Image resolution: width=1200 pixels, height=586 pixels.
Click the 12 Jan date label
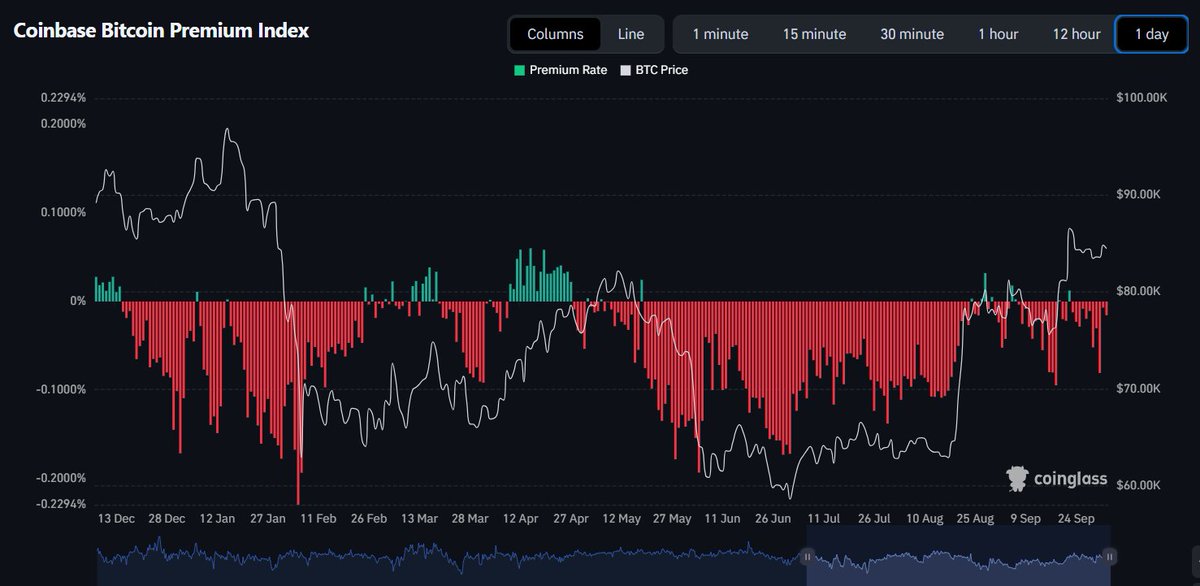click(218, 519)
